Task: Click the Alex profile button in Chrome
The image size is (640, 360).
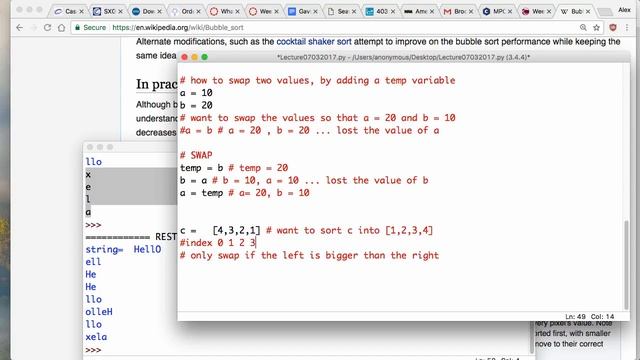Action: [624, 9]
